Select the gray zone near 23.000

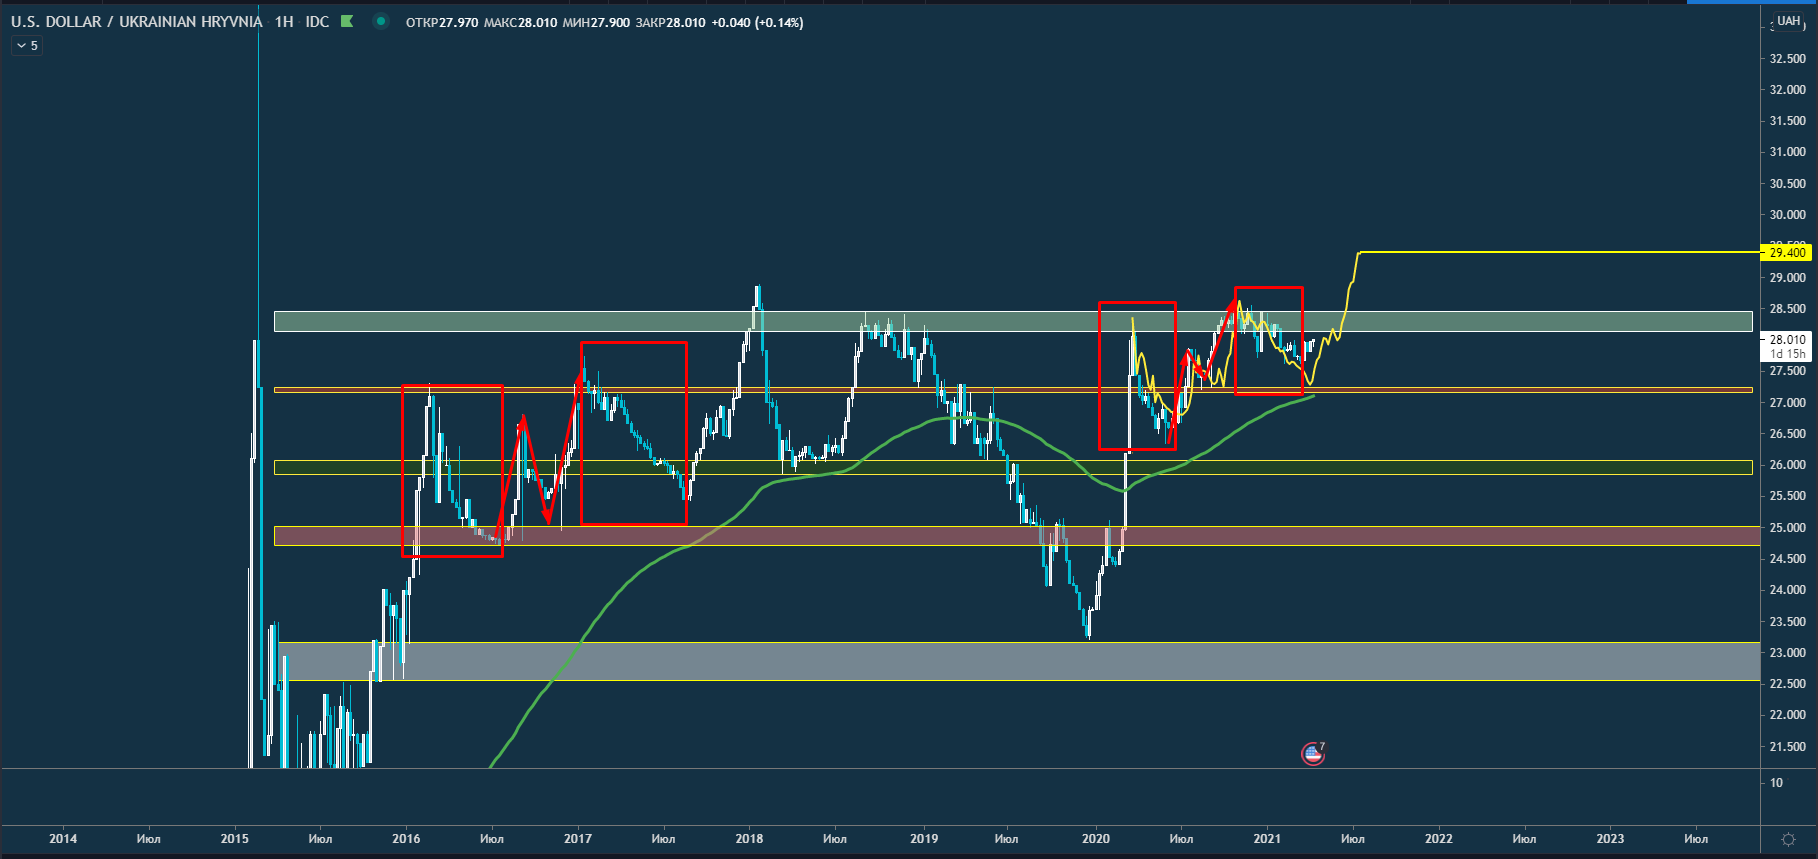(x=900, y=662)
